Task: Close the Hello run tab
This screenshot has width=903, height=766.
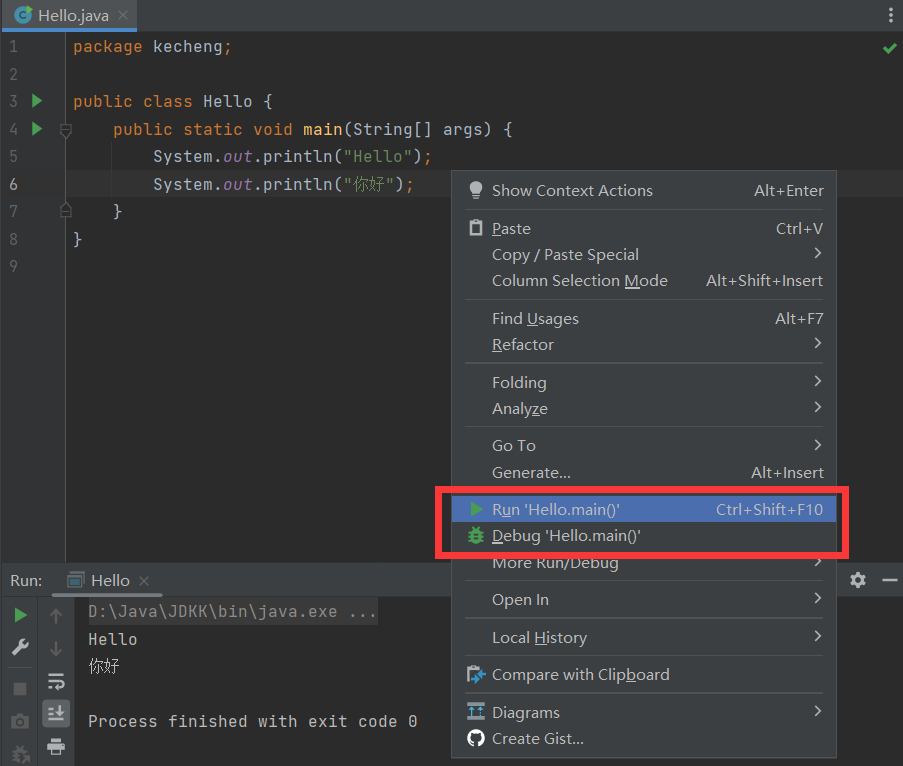Action: click(x=144, y=581)
